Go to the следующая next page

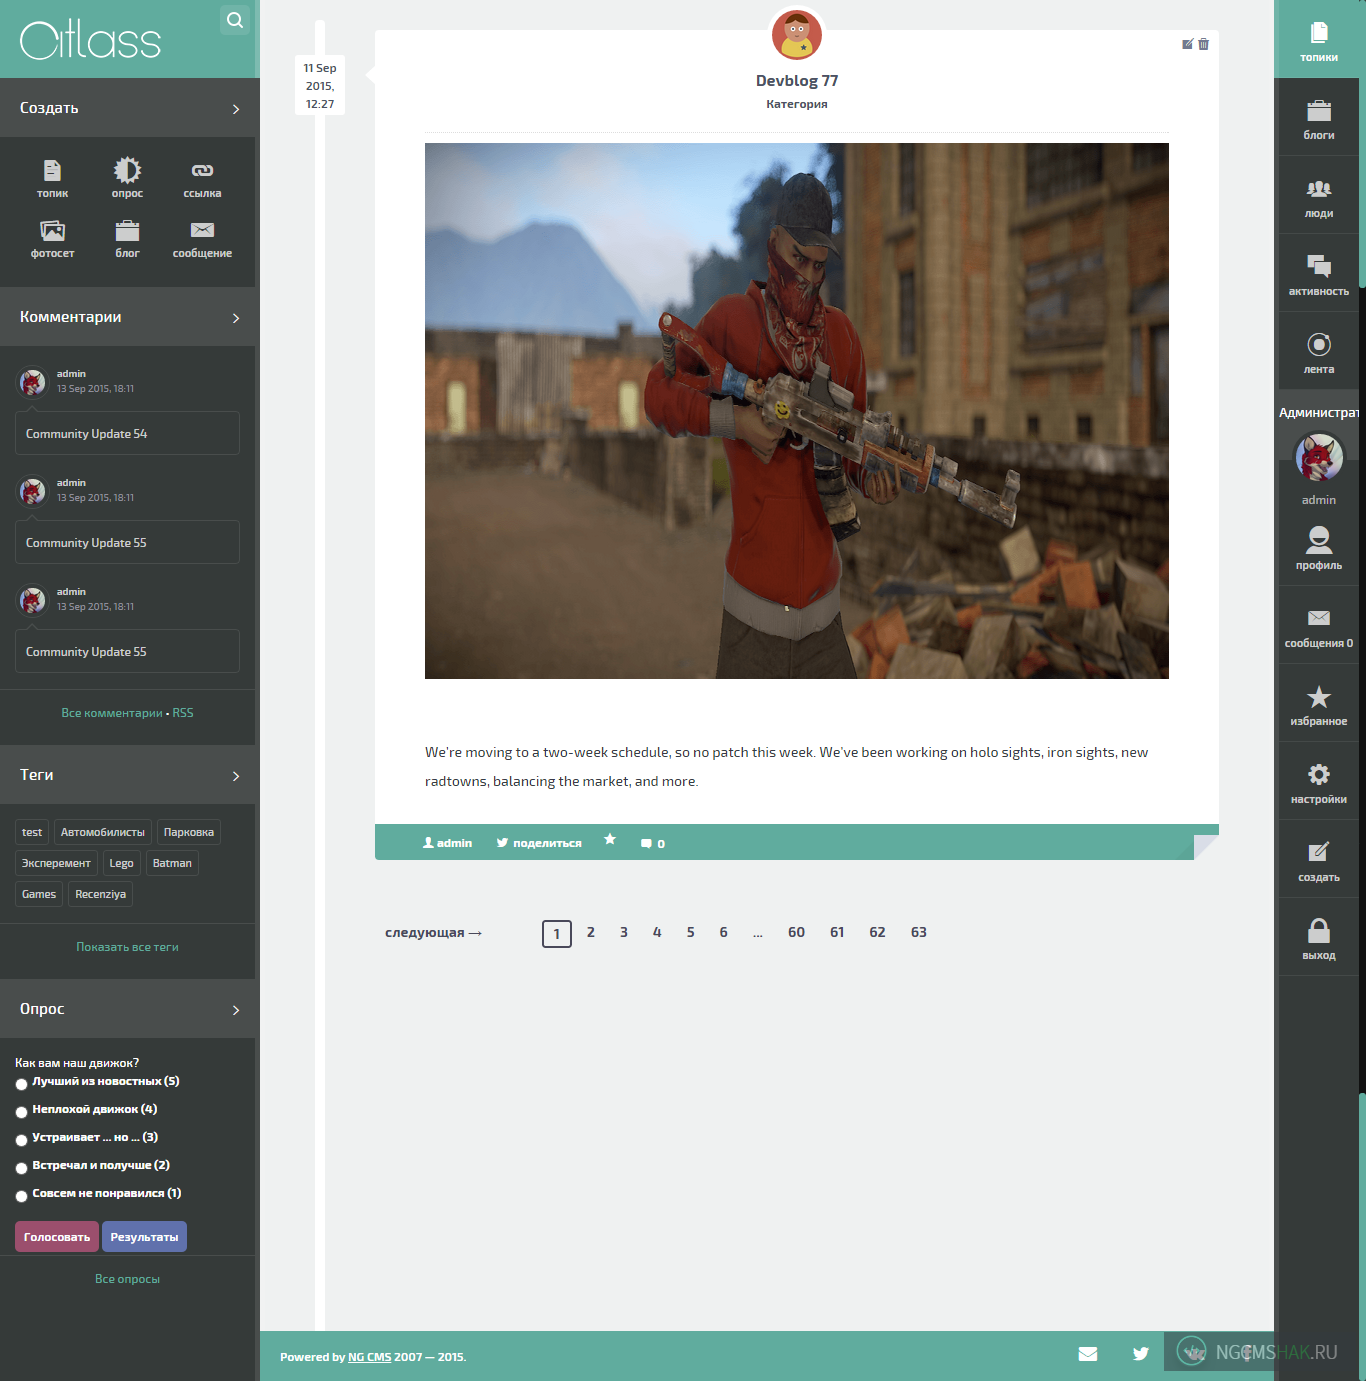click(434, 933)
